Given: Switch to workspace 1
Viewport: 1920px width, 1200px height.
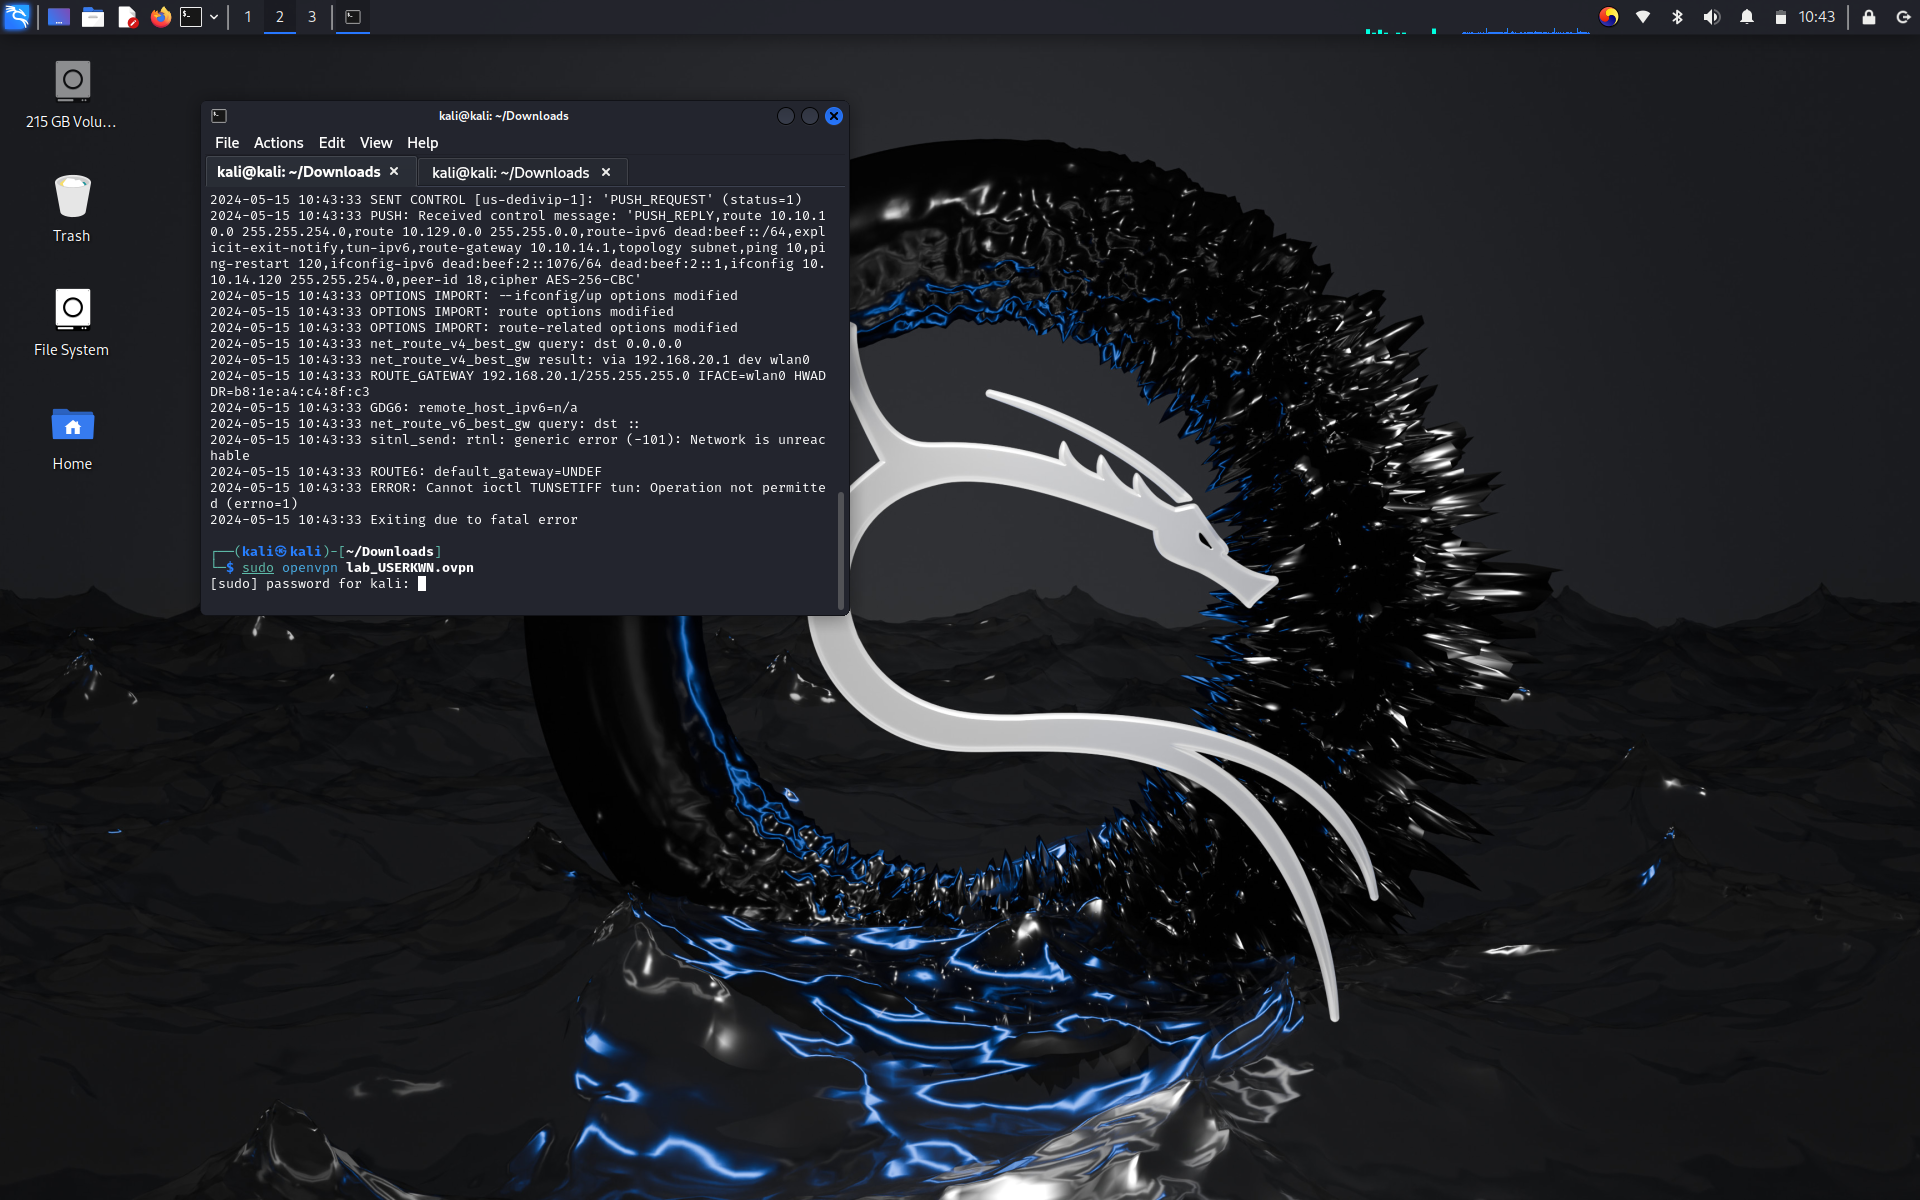Looking at the screenshot, I should pyautogui.click(x=248, y=17).
